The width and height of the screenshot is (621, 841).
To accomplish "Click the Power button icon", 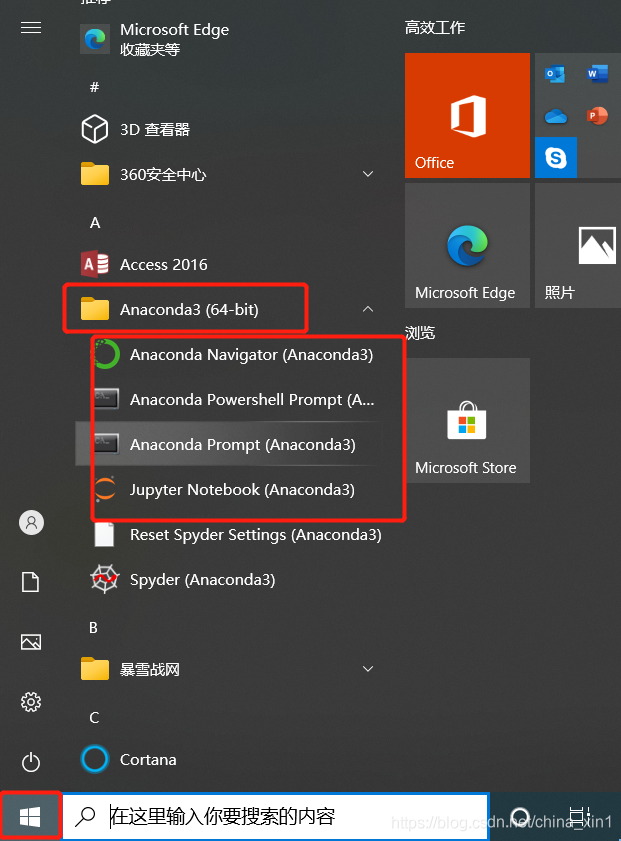I will coord(31,762).
